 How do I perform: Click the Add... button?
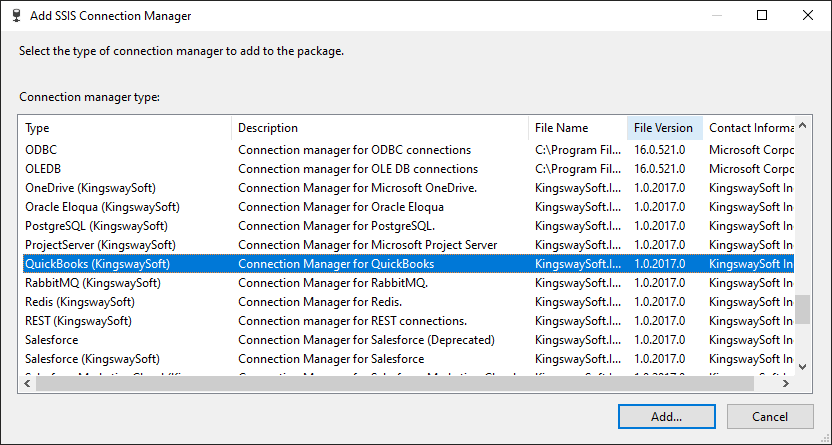pyautogui.click(x=666, y=416)
